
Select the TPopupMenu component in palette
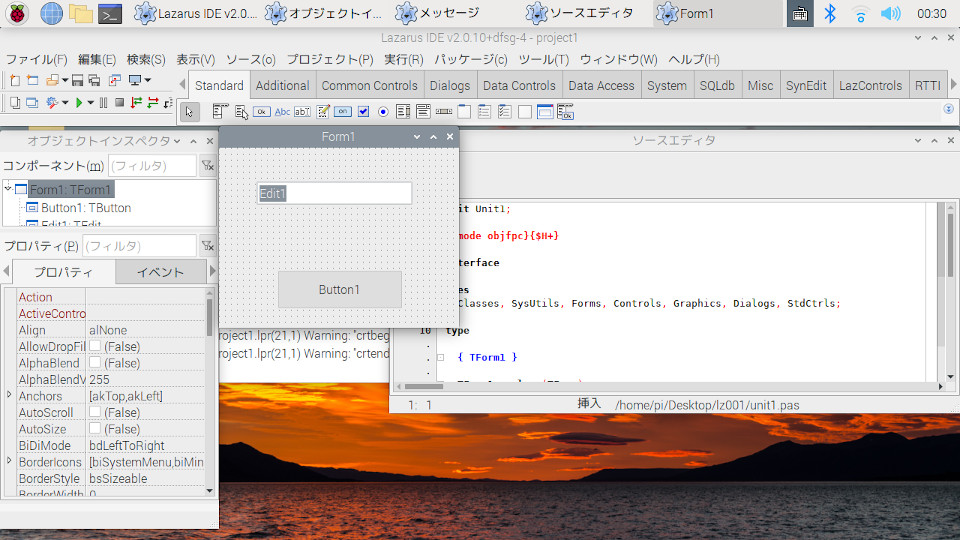[x=241, y=112]
